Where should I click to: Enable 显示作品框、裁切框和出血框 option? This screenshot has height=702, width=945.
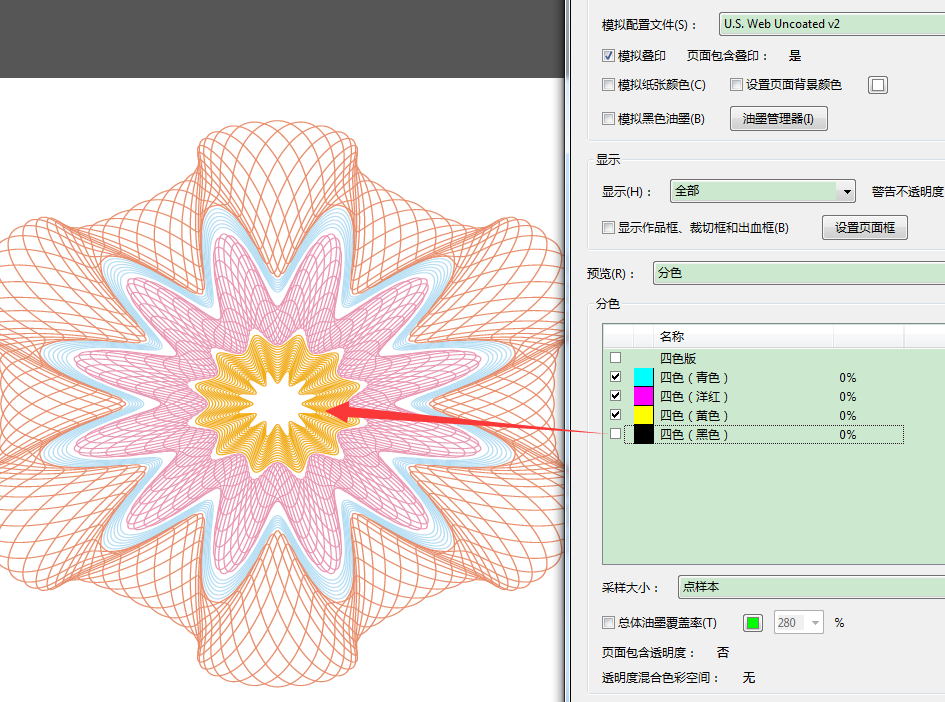(608, 227)
